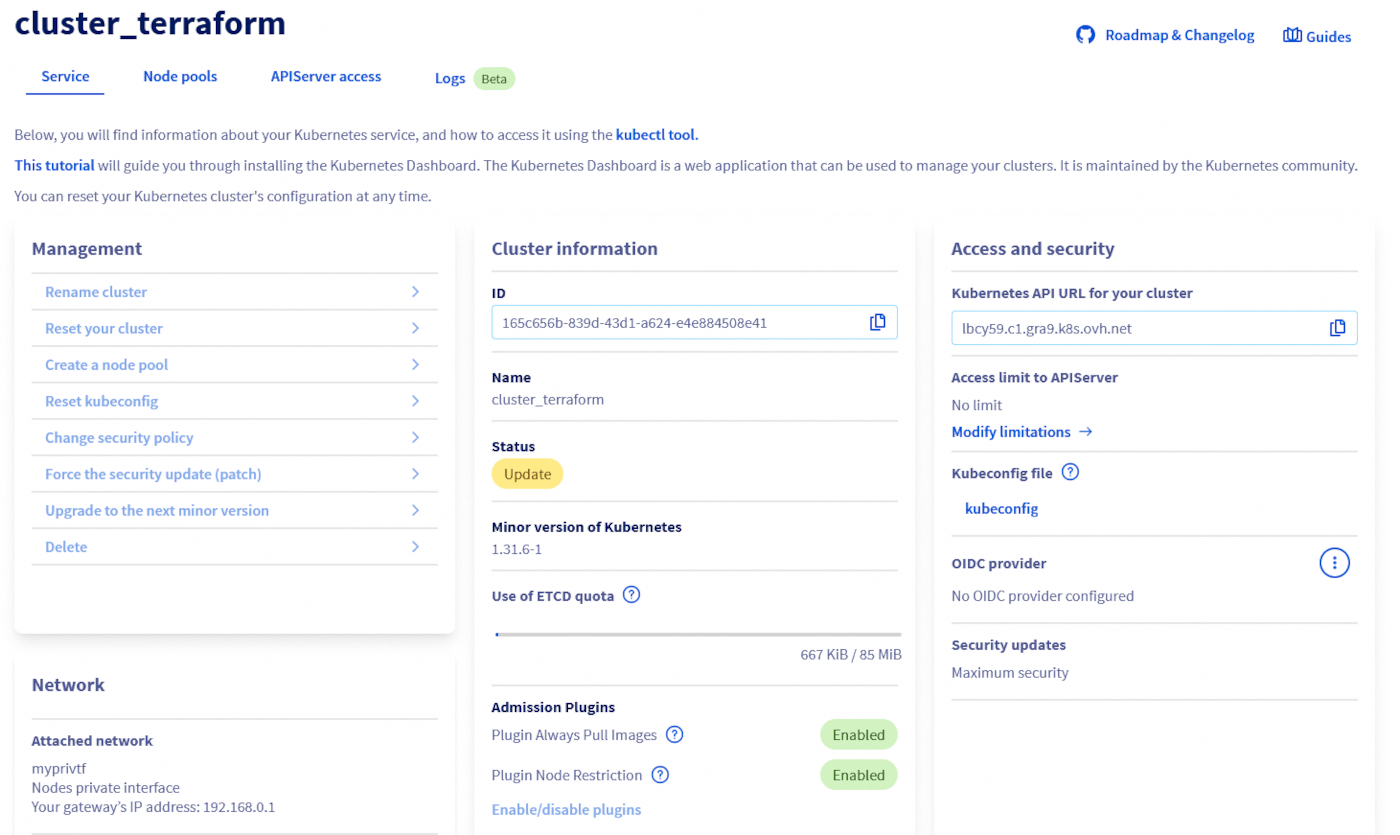Click the Guides book icon
1400x835 pixels.
pyautogui.click(x=1290, y=34)
